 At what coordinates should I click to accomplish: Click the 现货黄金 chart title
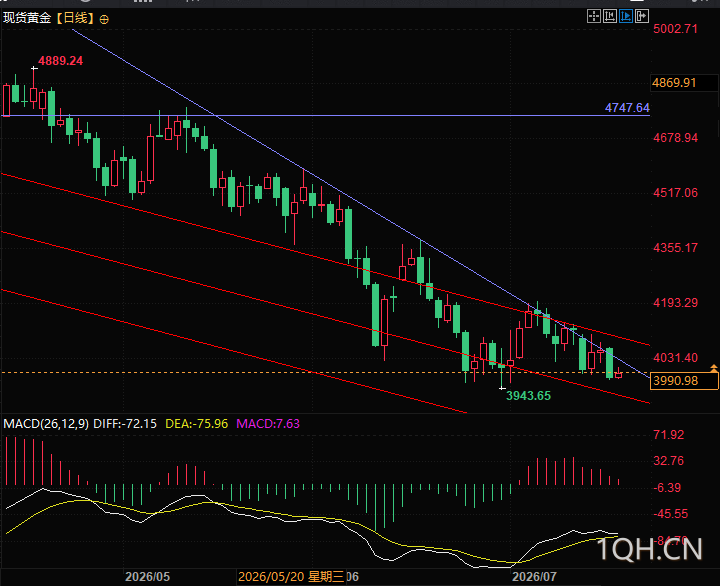pos(27,18)
